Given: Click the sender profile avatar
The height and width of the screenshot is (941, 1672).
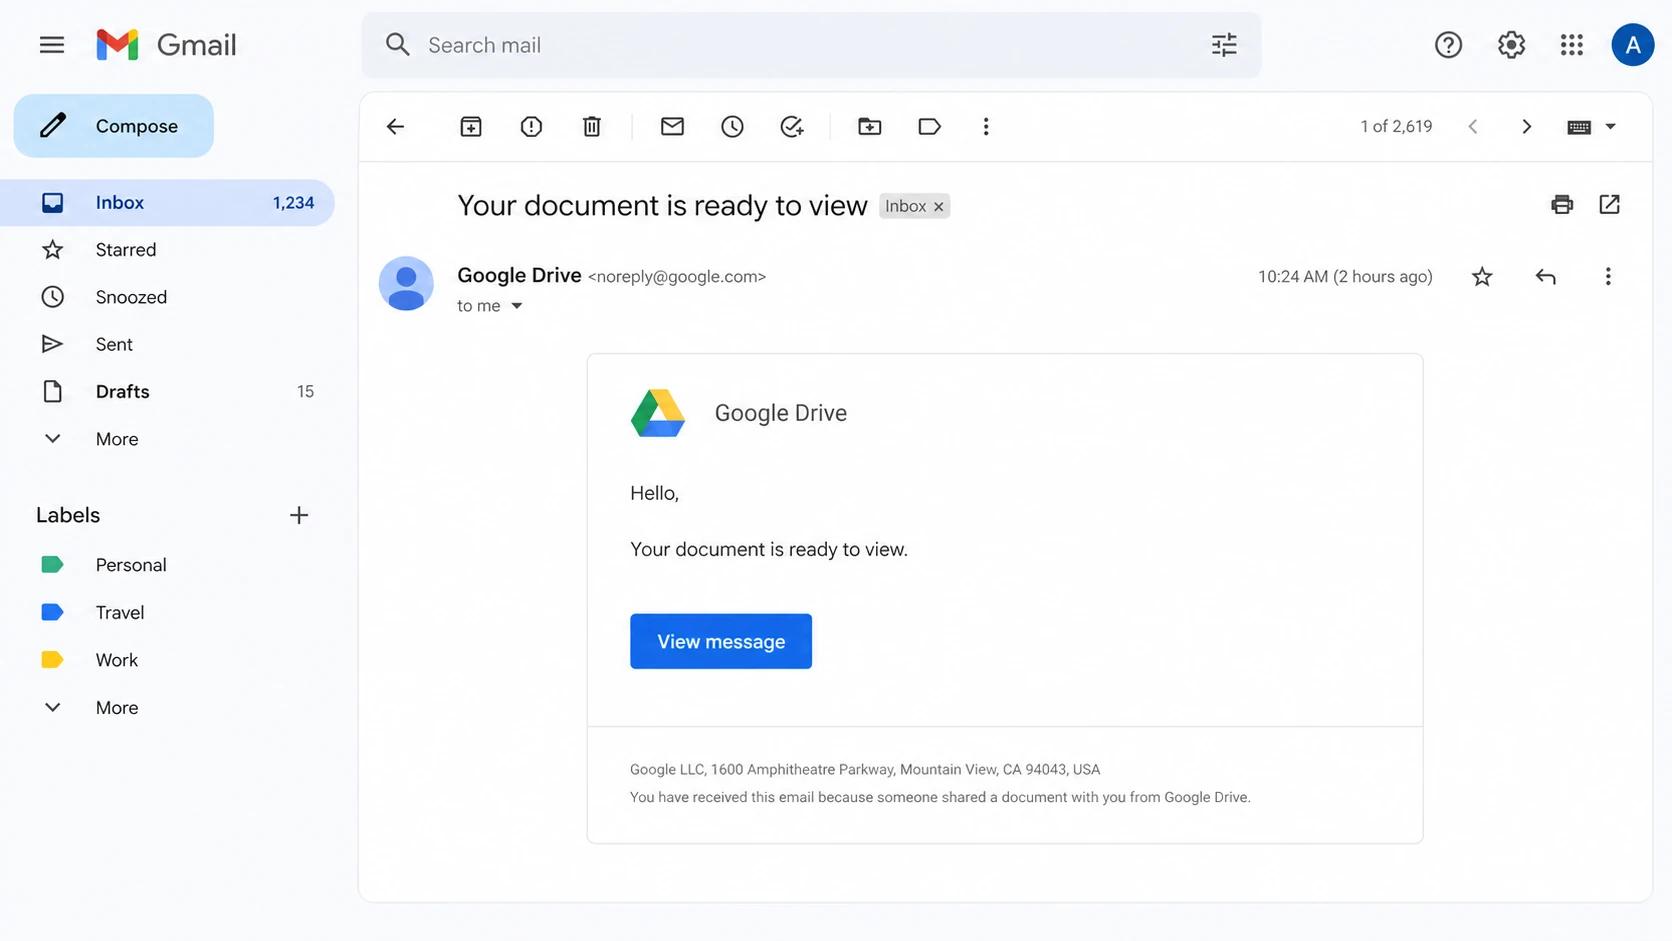Looking at the screenshot, I should 406,284.
